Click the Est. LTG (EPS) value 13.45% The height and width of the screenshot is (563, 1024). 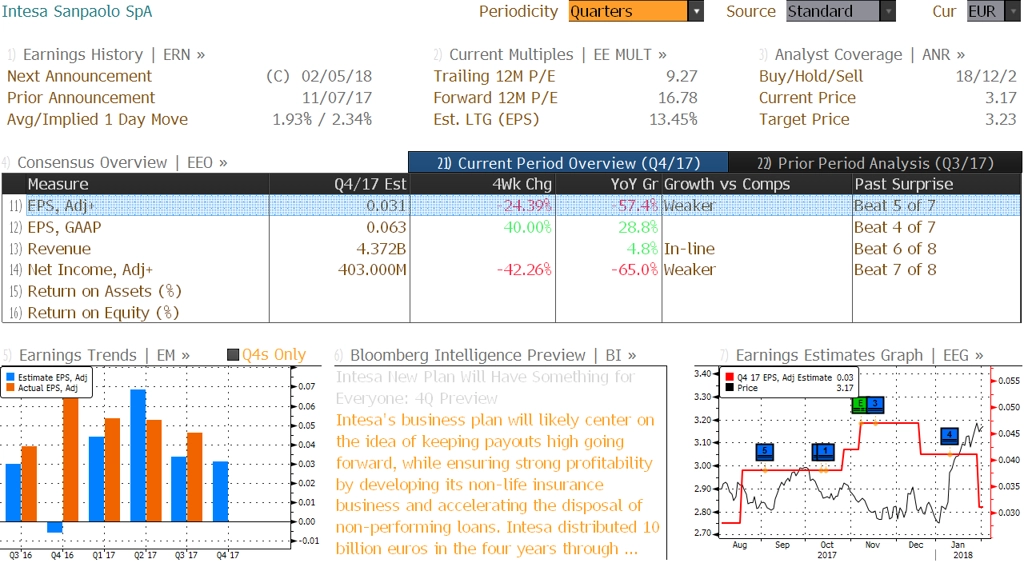(673, 119)
